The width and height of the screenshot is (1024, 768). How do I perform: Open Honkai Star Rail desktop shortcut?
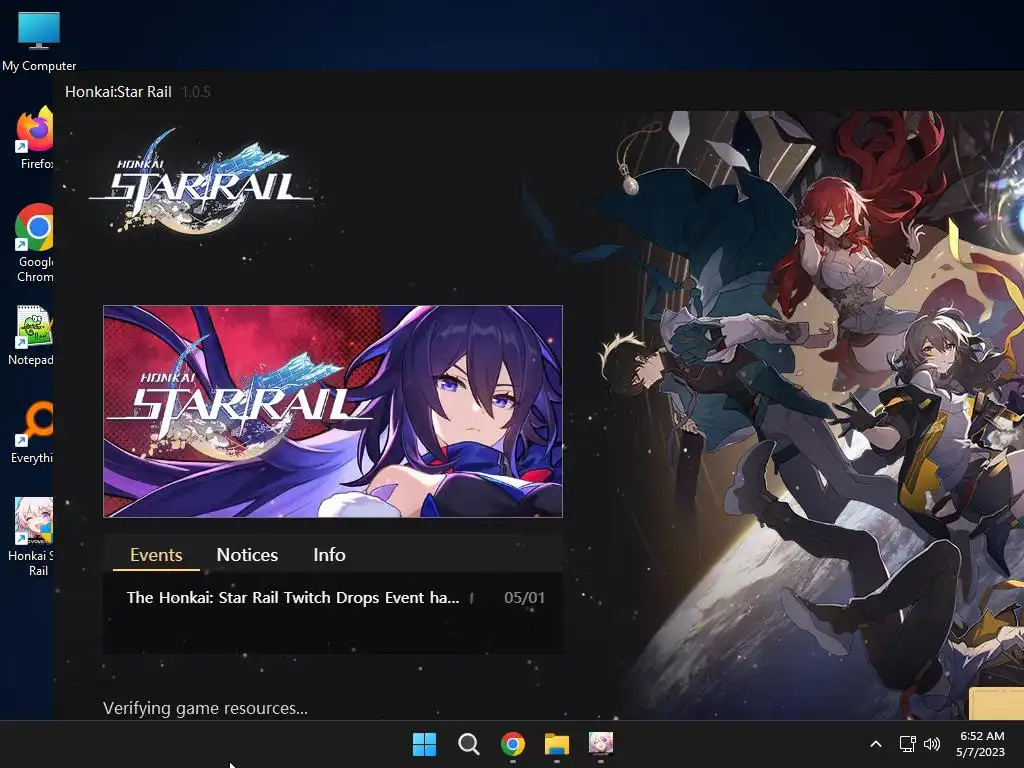(x=33, y=536)
